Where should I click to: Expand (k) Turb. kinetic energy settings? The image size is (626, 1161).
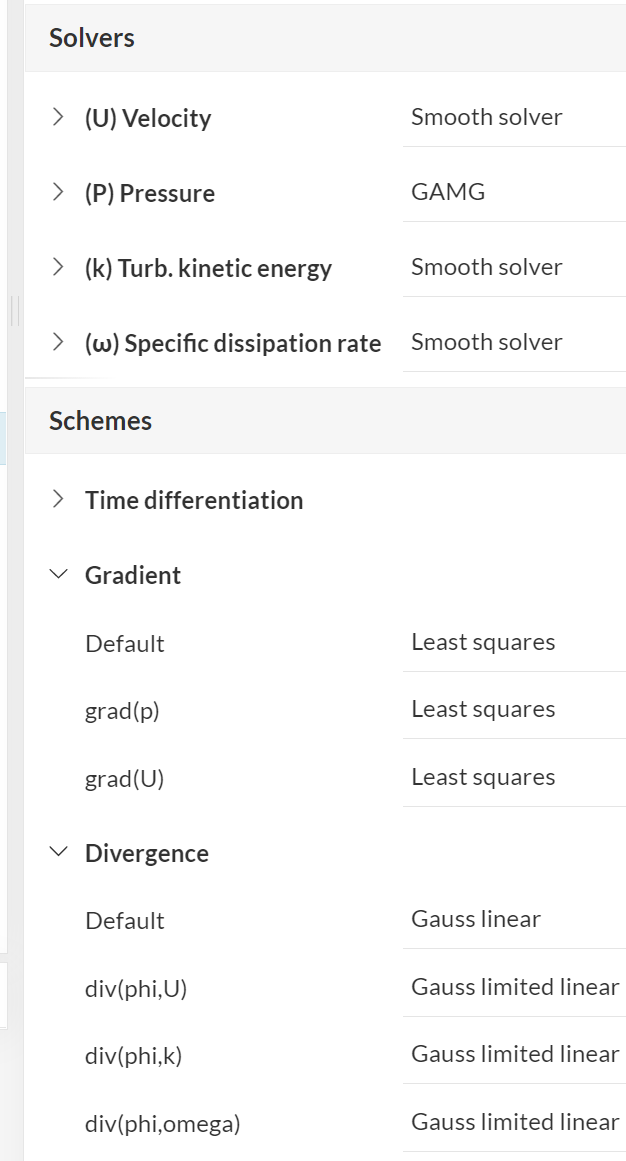coord(59,268)
